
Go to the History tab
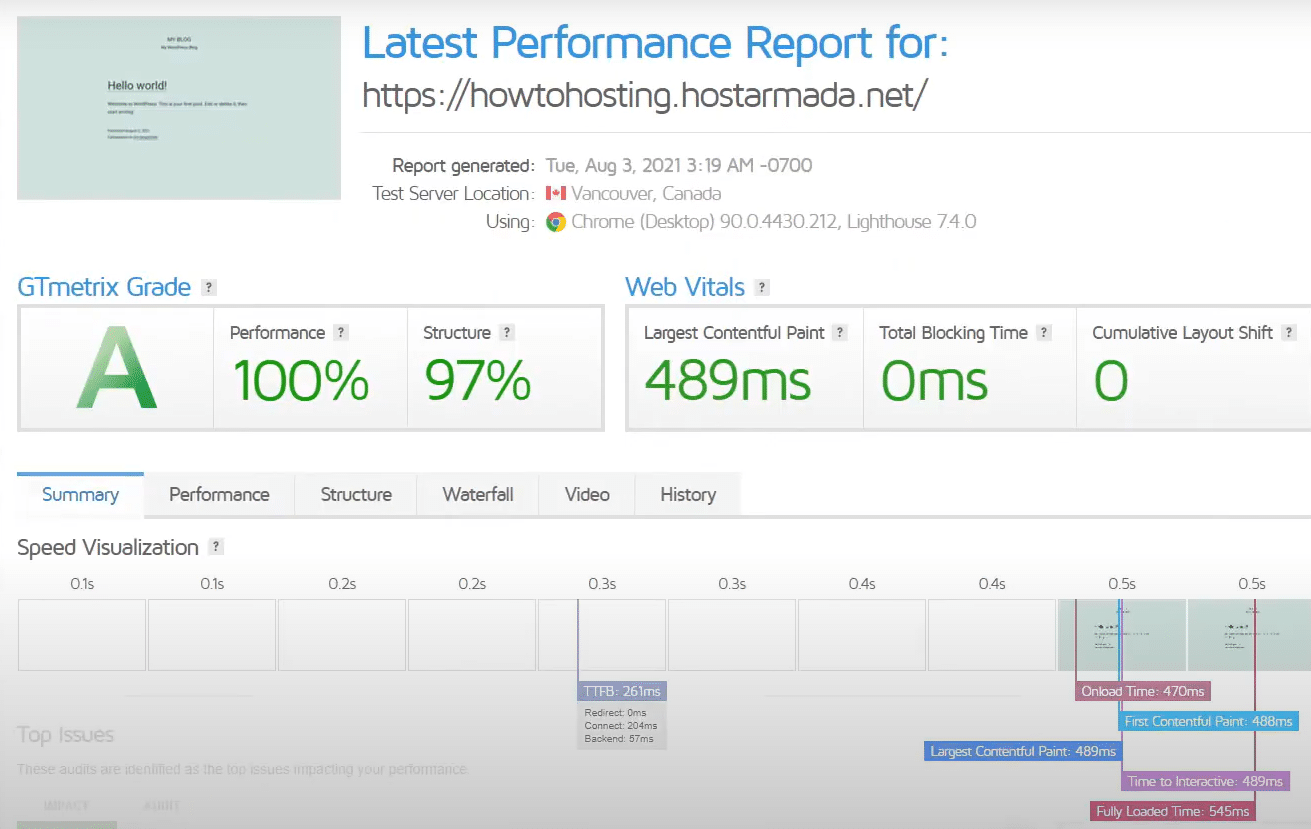(x=688, y=494)
